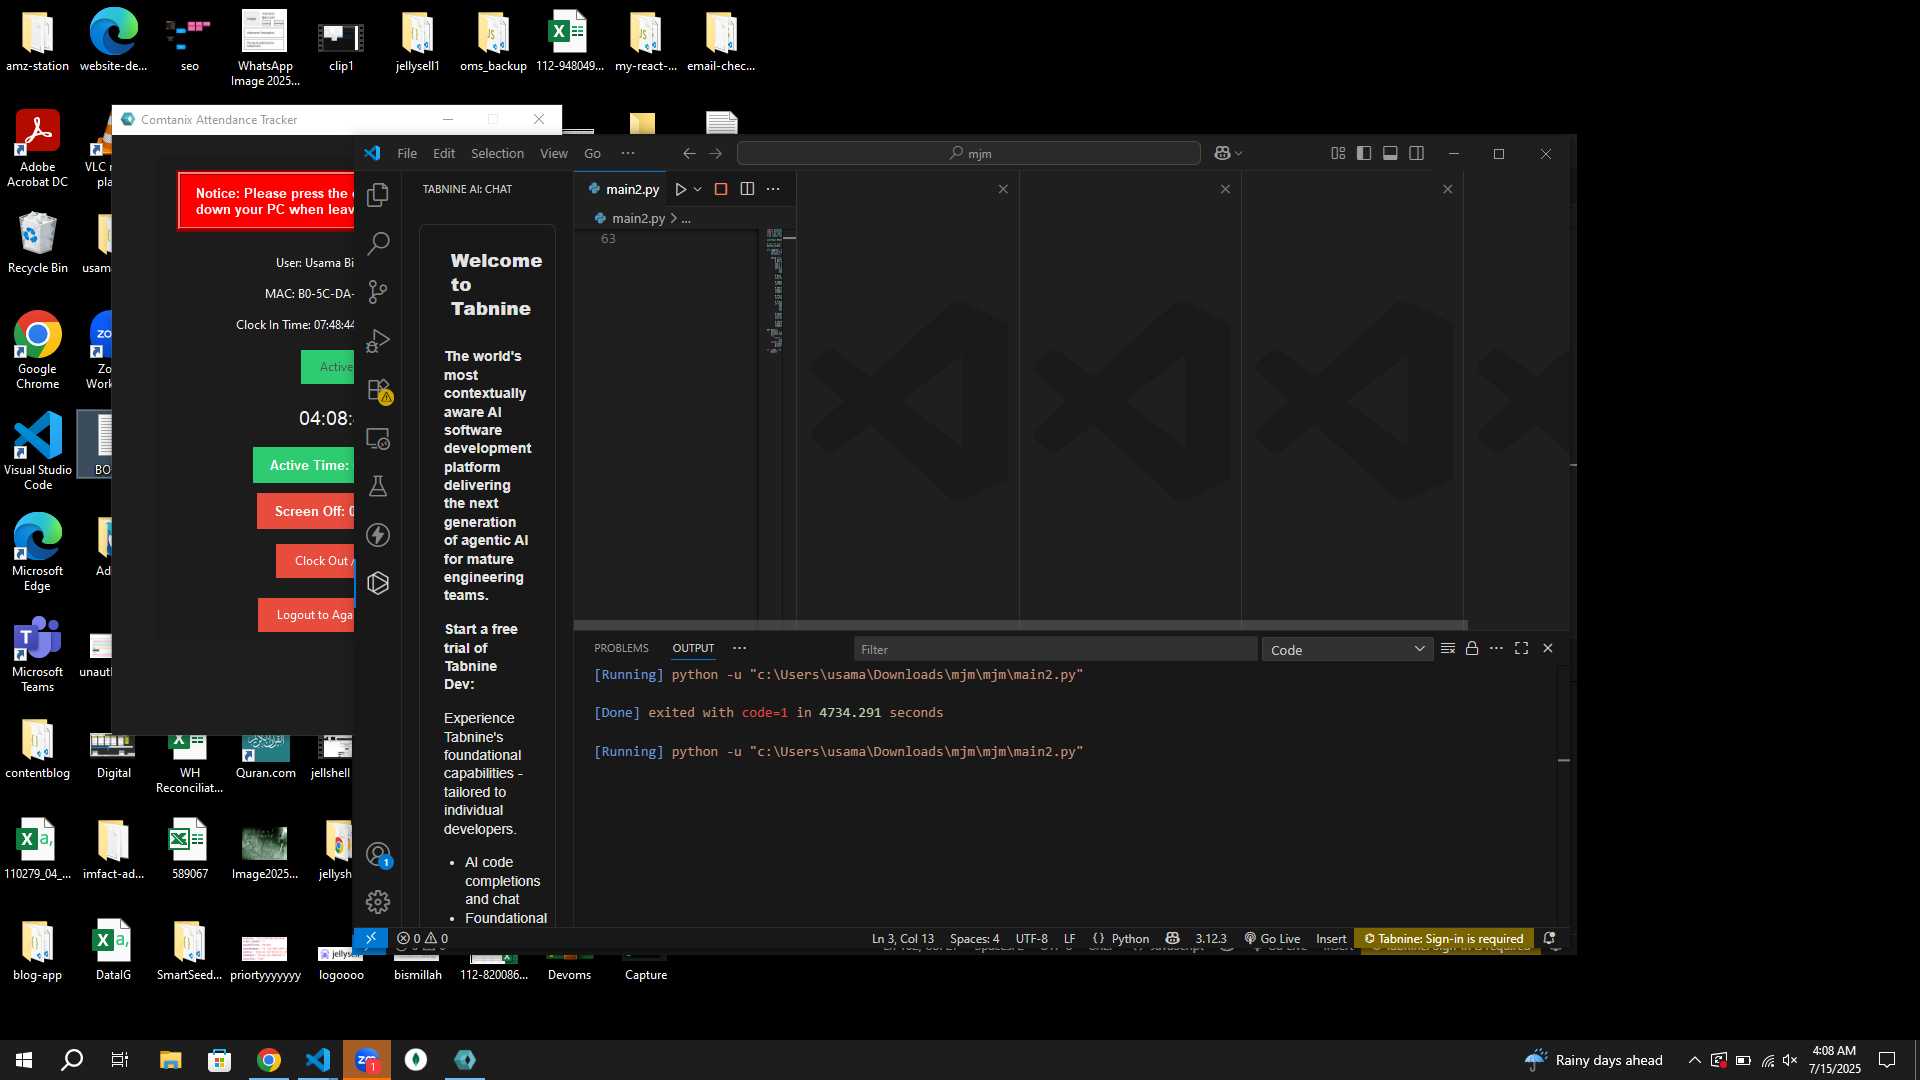Show the overflow menu ellipsis after Go

click(x=628, y=153)
